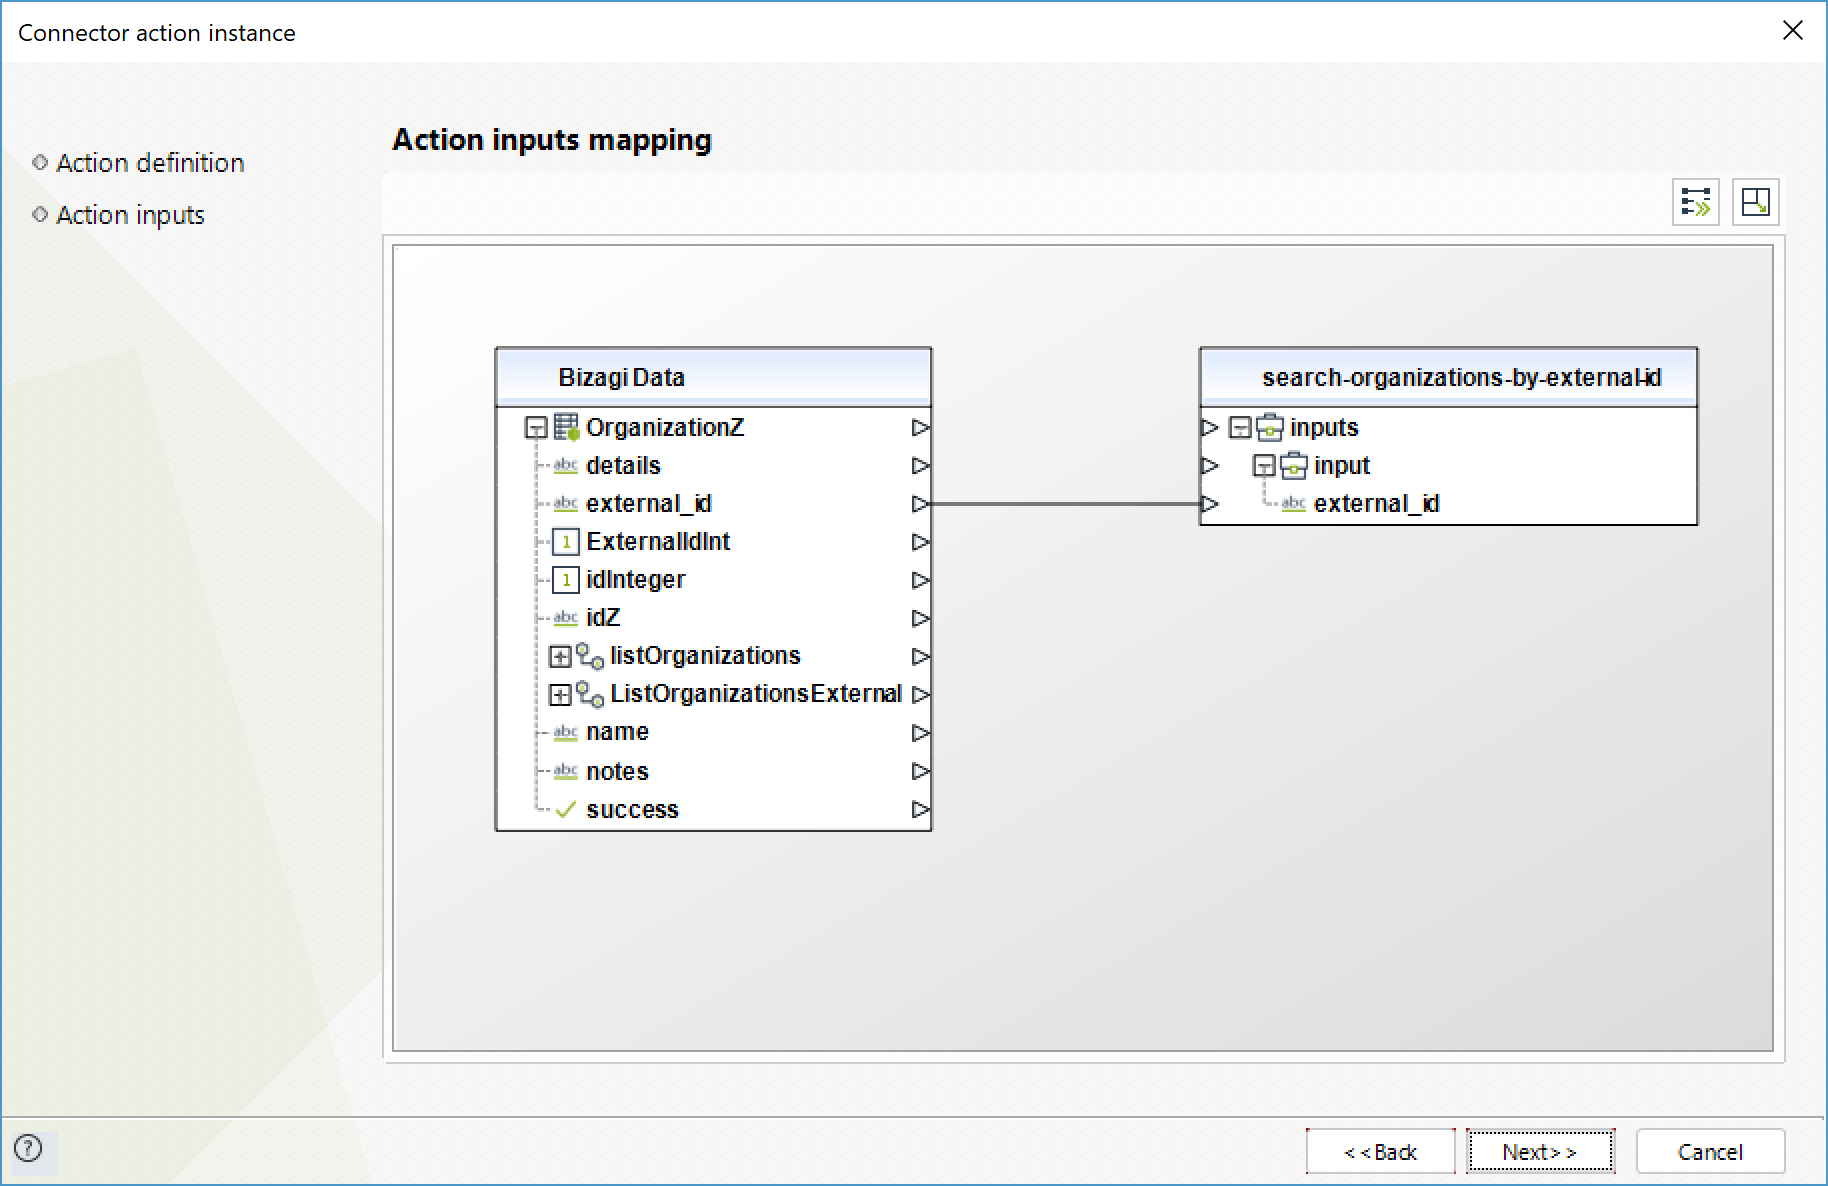This screenshot has width=1828, height=1186.
Task: Select the input tree item
Action: 1342,466
